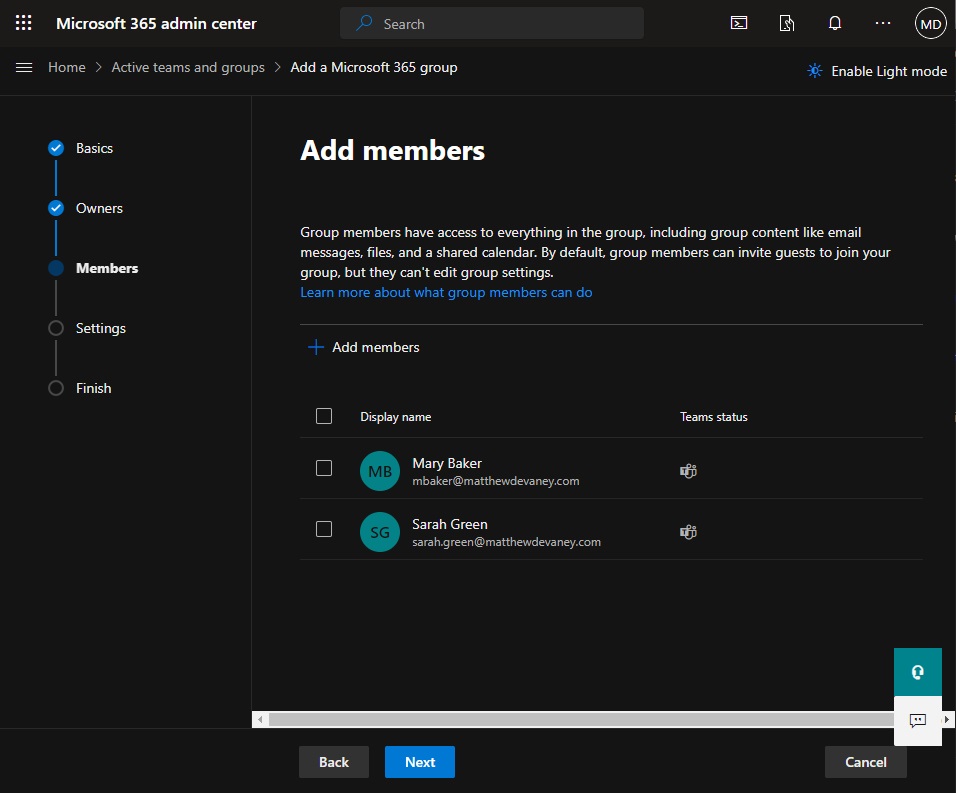956x793 pixels.
Task: Go to the Settings wizard step
Action: [x=101, y=329]
